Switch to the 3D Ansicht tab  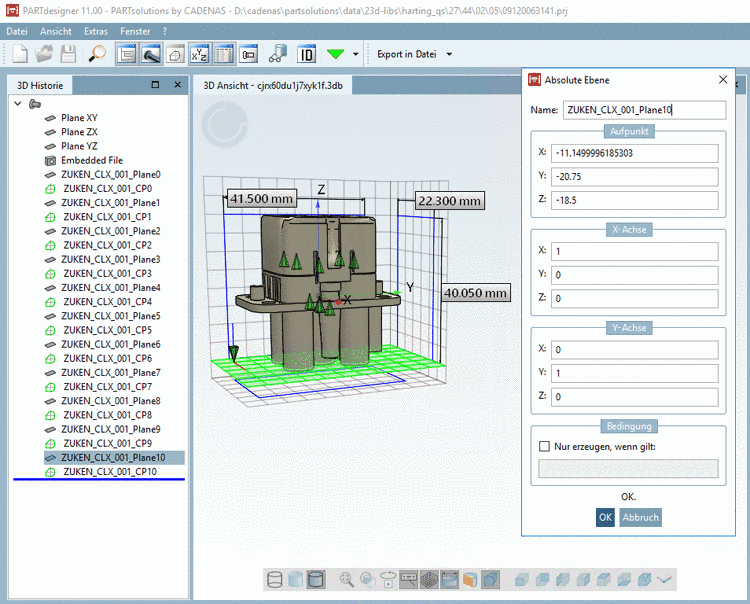point(273,86)
